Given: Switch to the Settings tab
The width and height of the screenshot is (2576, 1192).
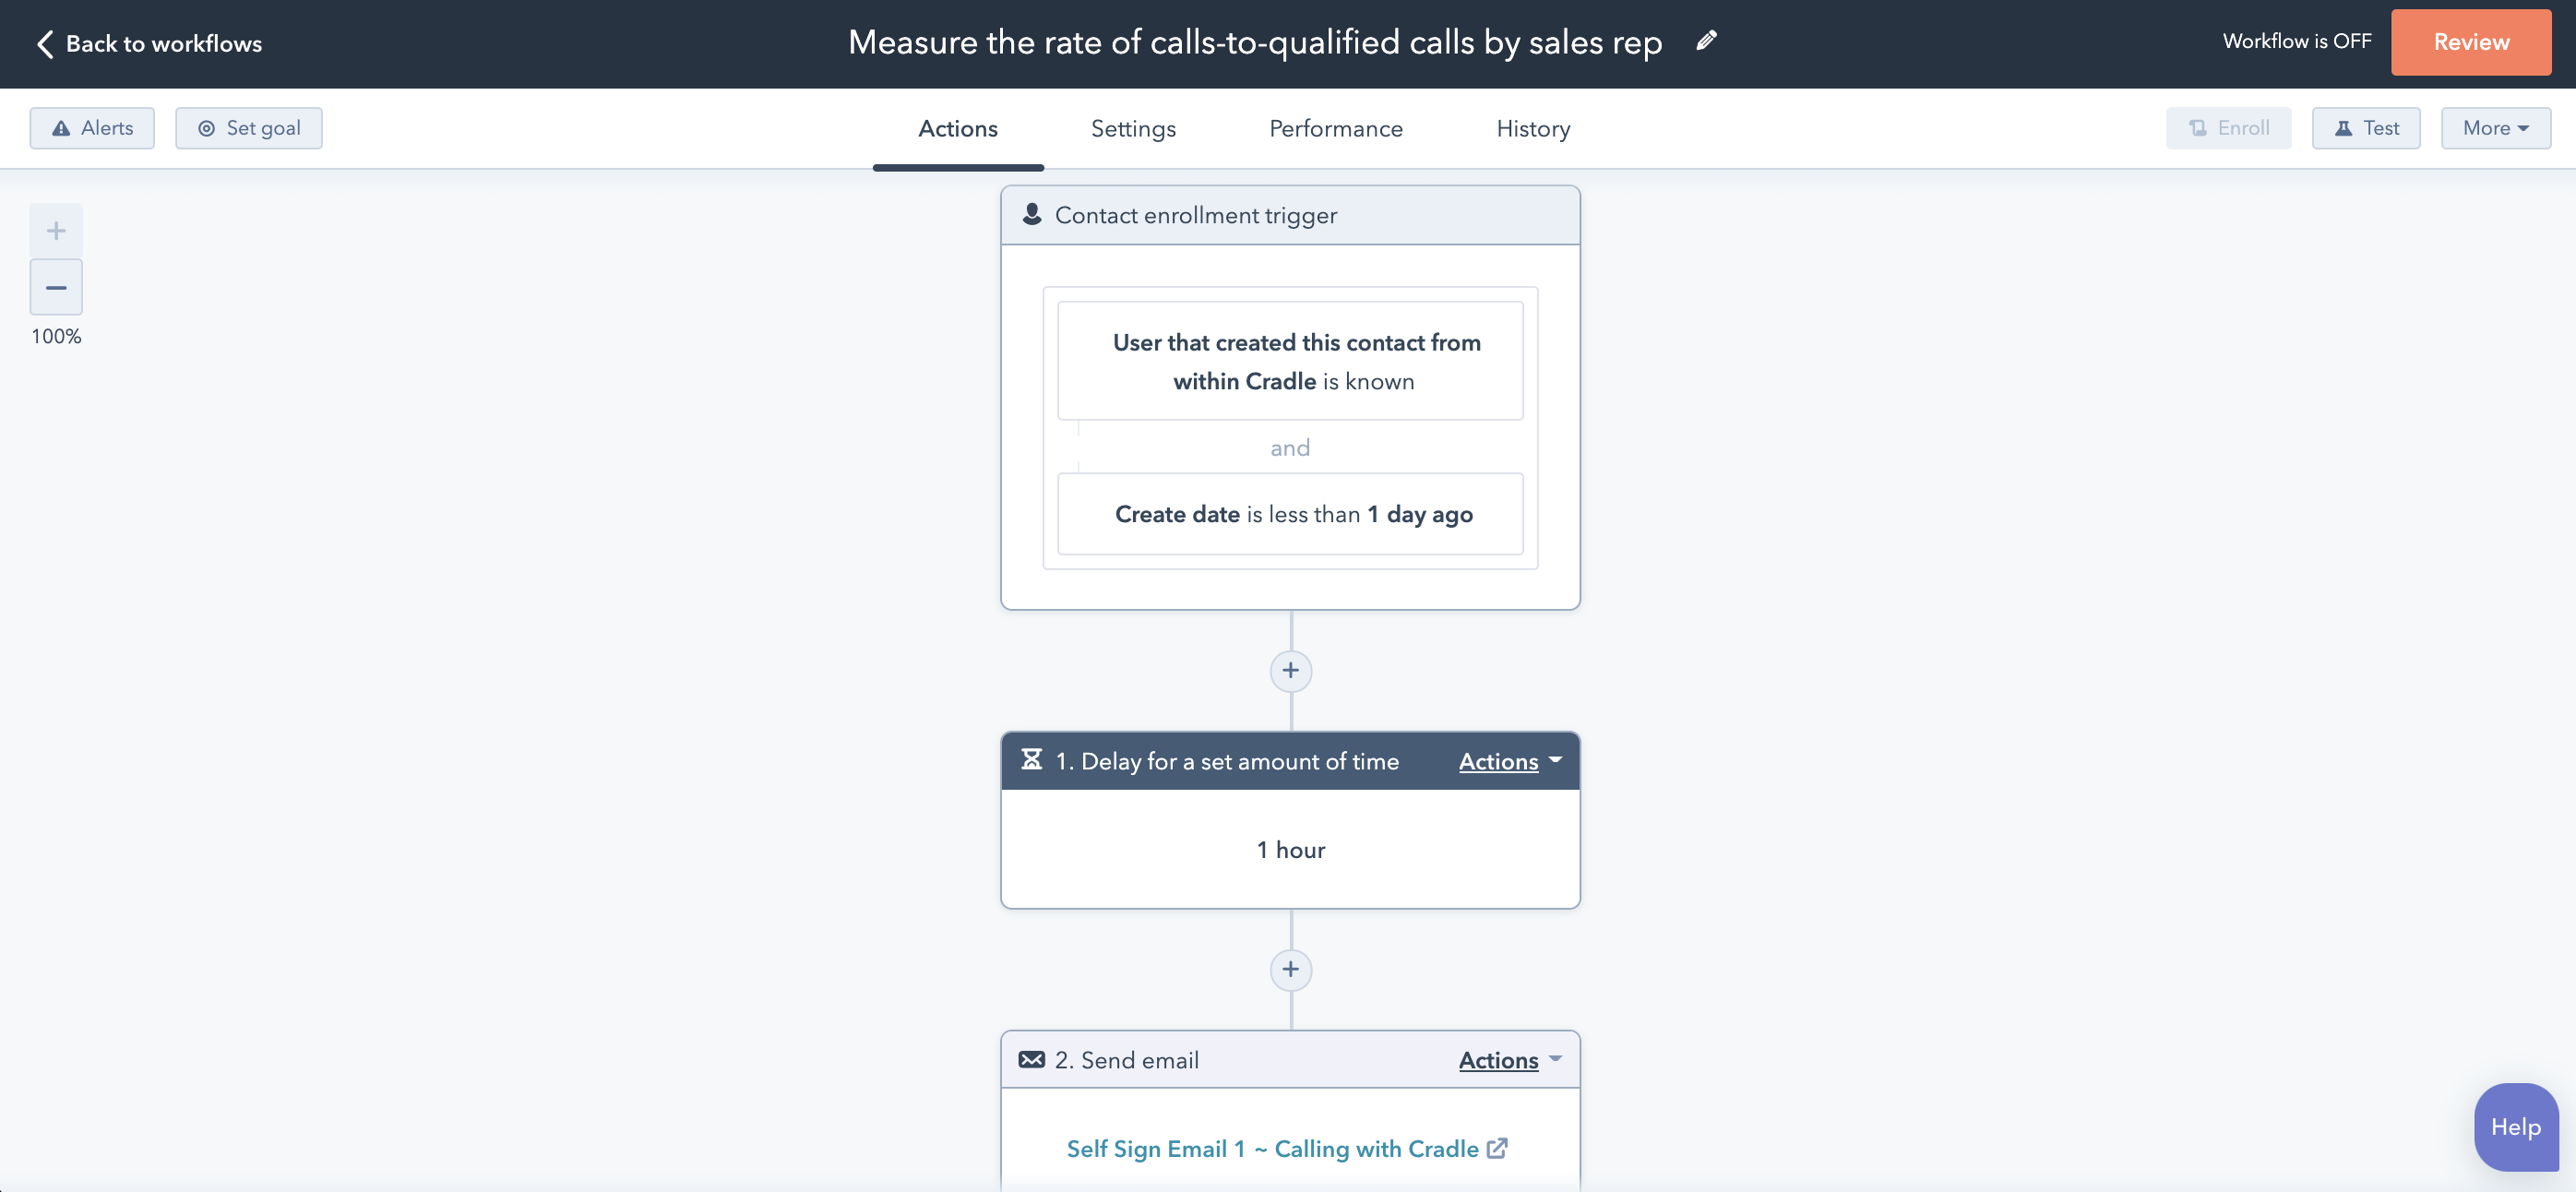Looking at the screenshot, I should (x=1133, y=129).
